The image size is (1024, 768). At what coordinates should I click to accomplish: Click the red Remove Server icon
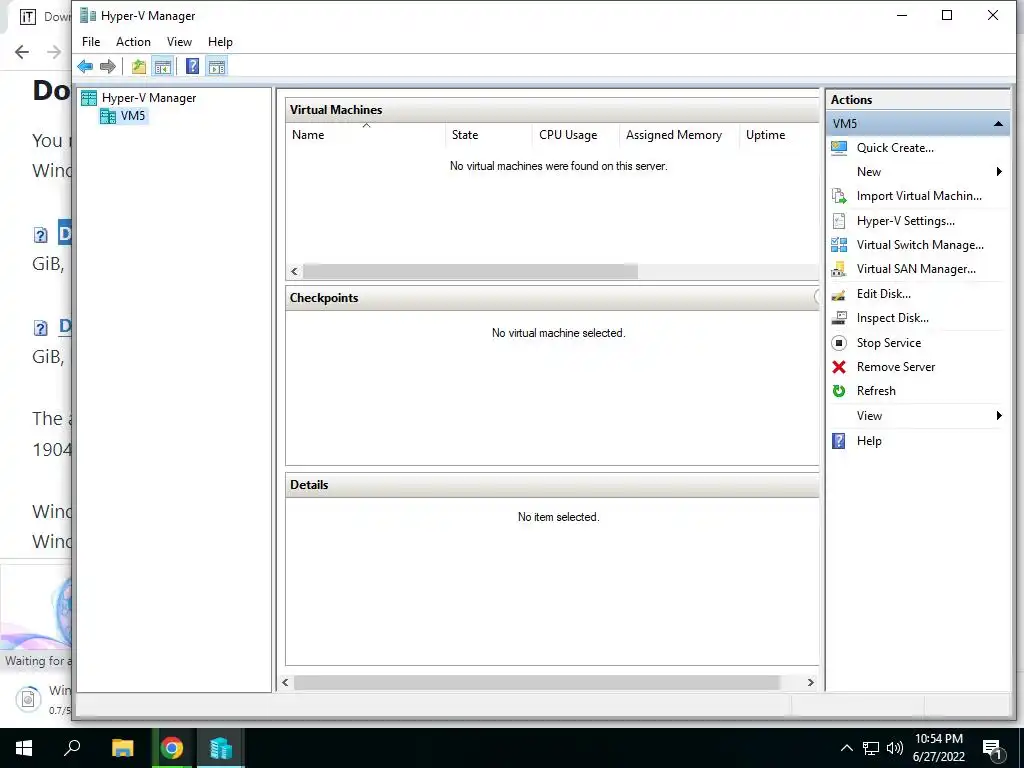pyautogui.click(x=839, y=367)
